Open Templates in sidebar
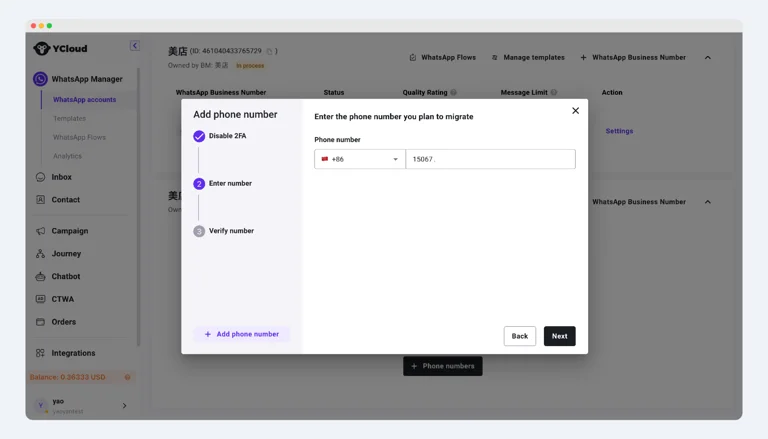Image resolution: width=768 pixels, height=439 pixels. tap(69, 119)
